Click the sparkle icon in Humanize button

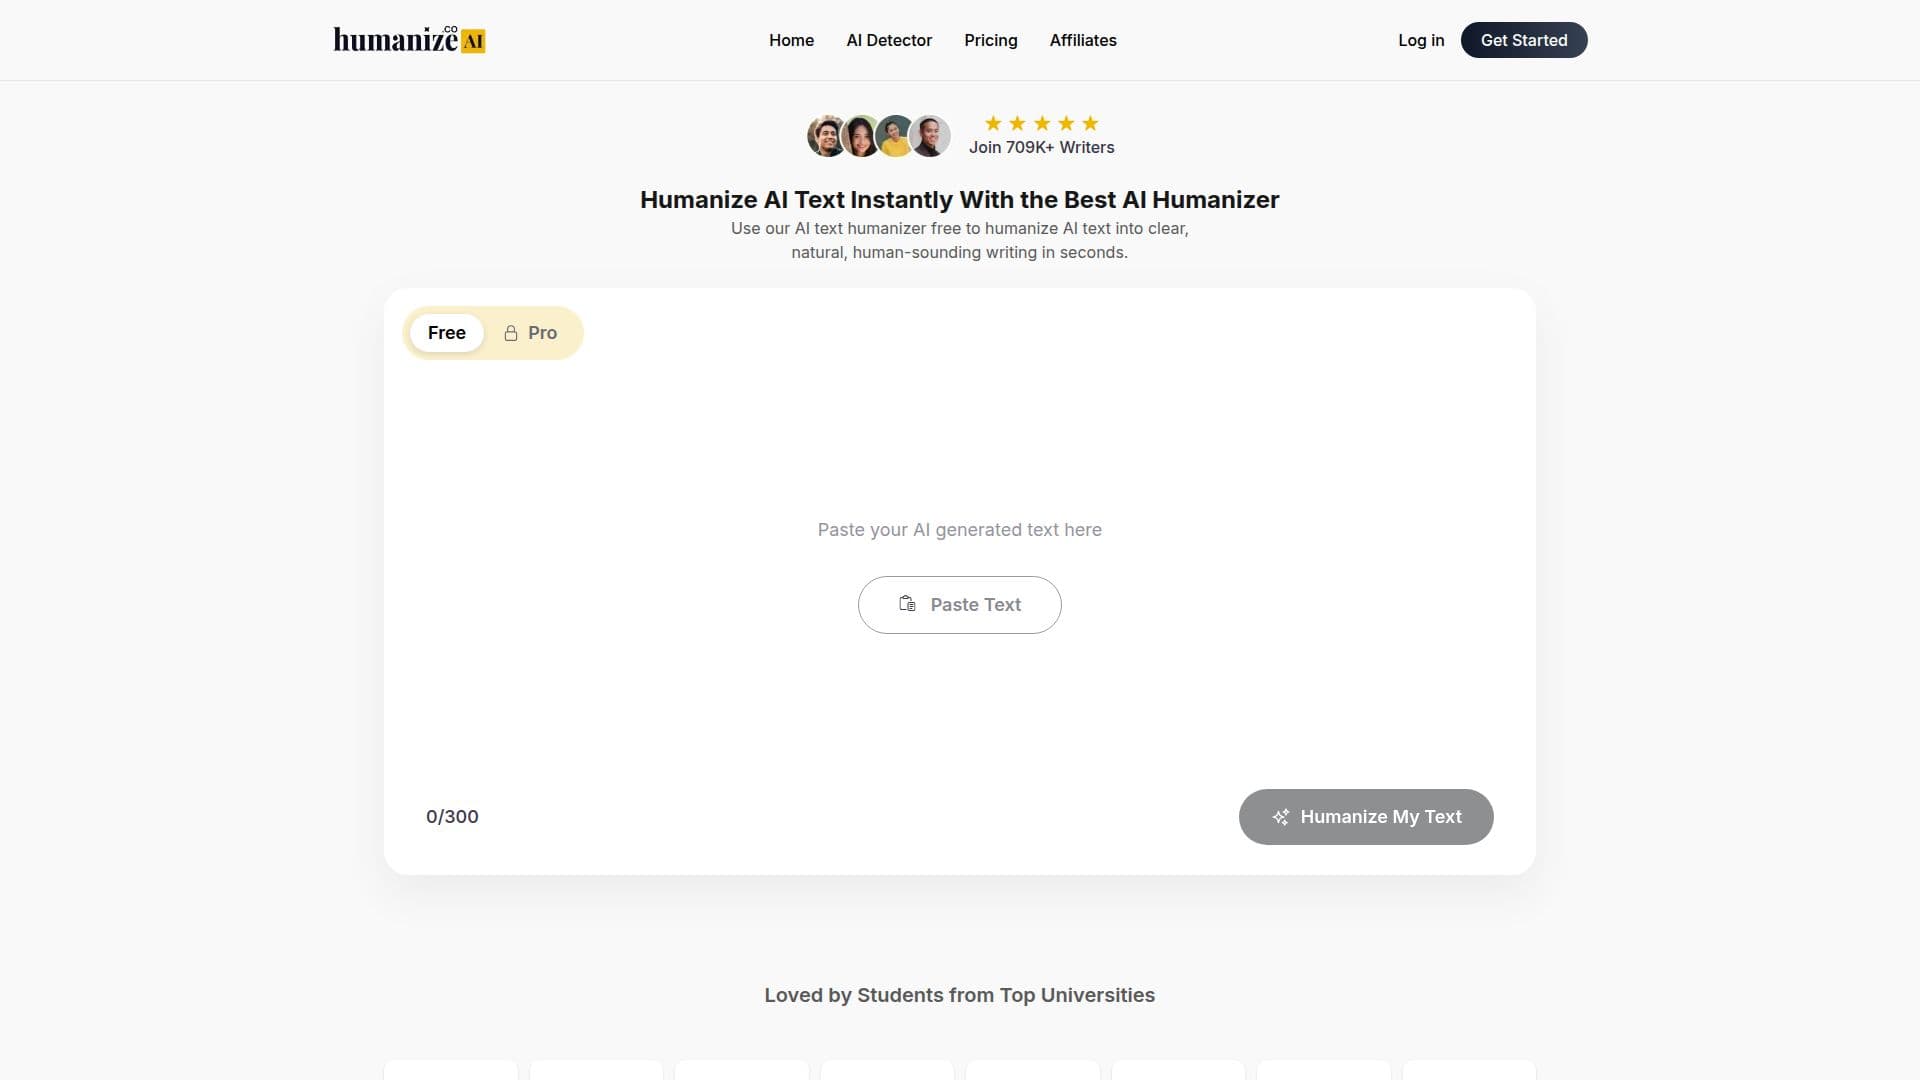pyautogui.click(x=1281, y=817)
